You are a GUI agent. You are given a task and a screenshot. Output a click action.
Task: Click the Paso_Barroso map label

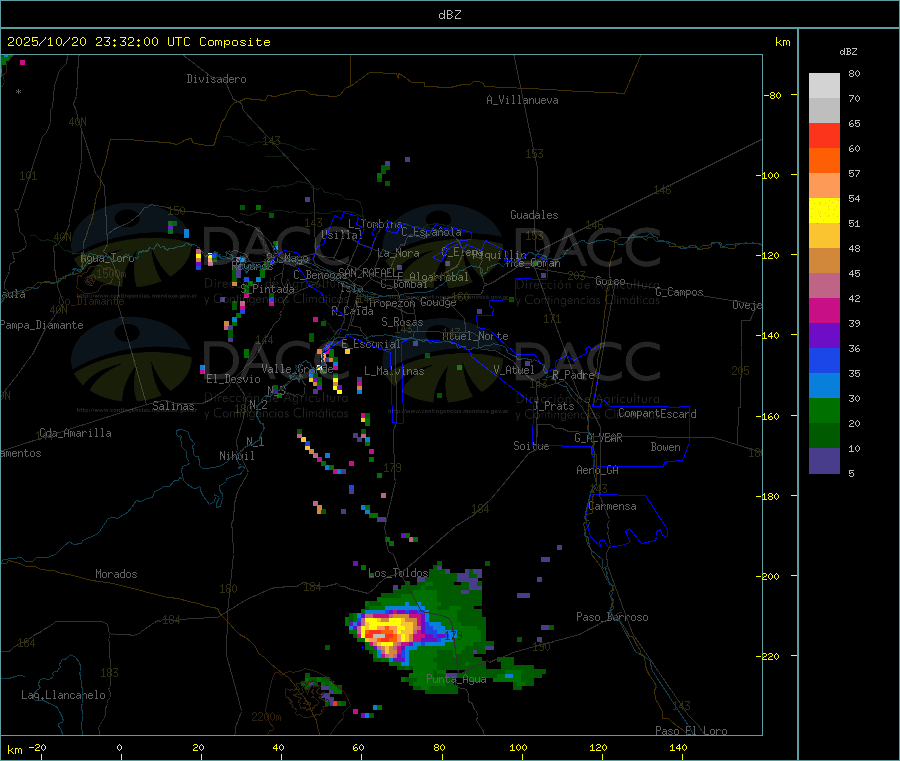pos(612,617)
